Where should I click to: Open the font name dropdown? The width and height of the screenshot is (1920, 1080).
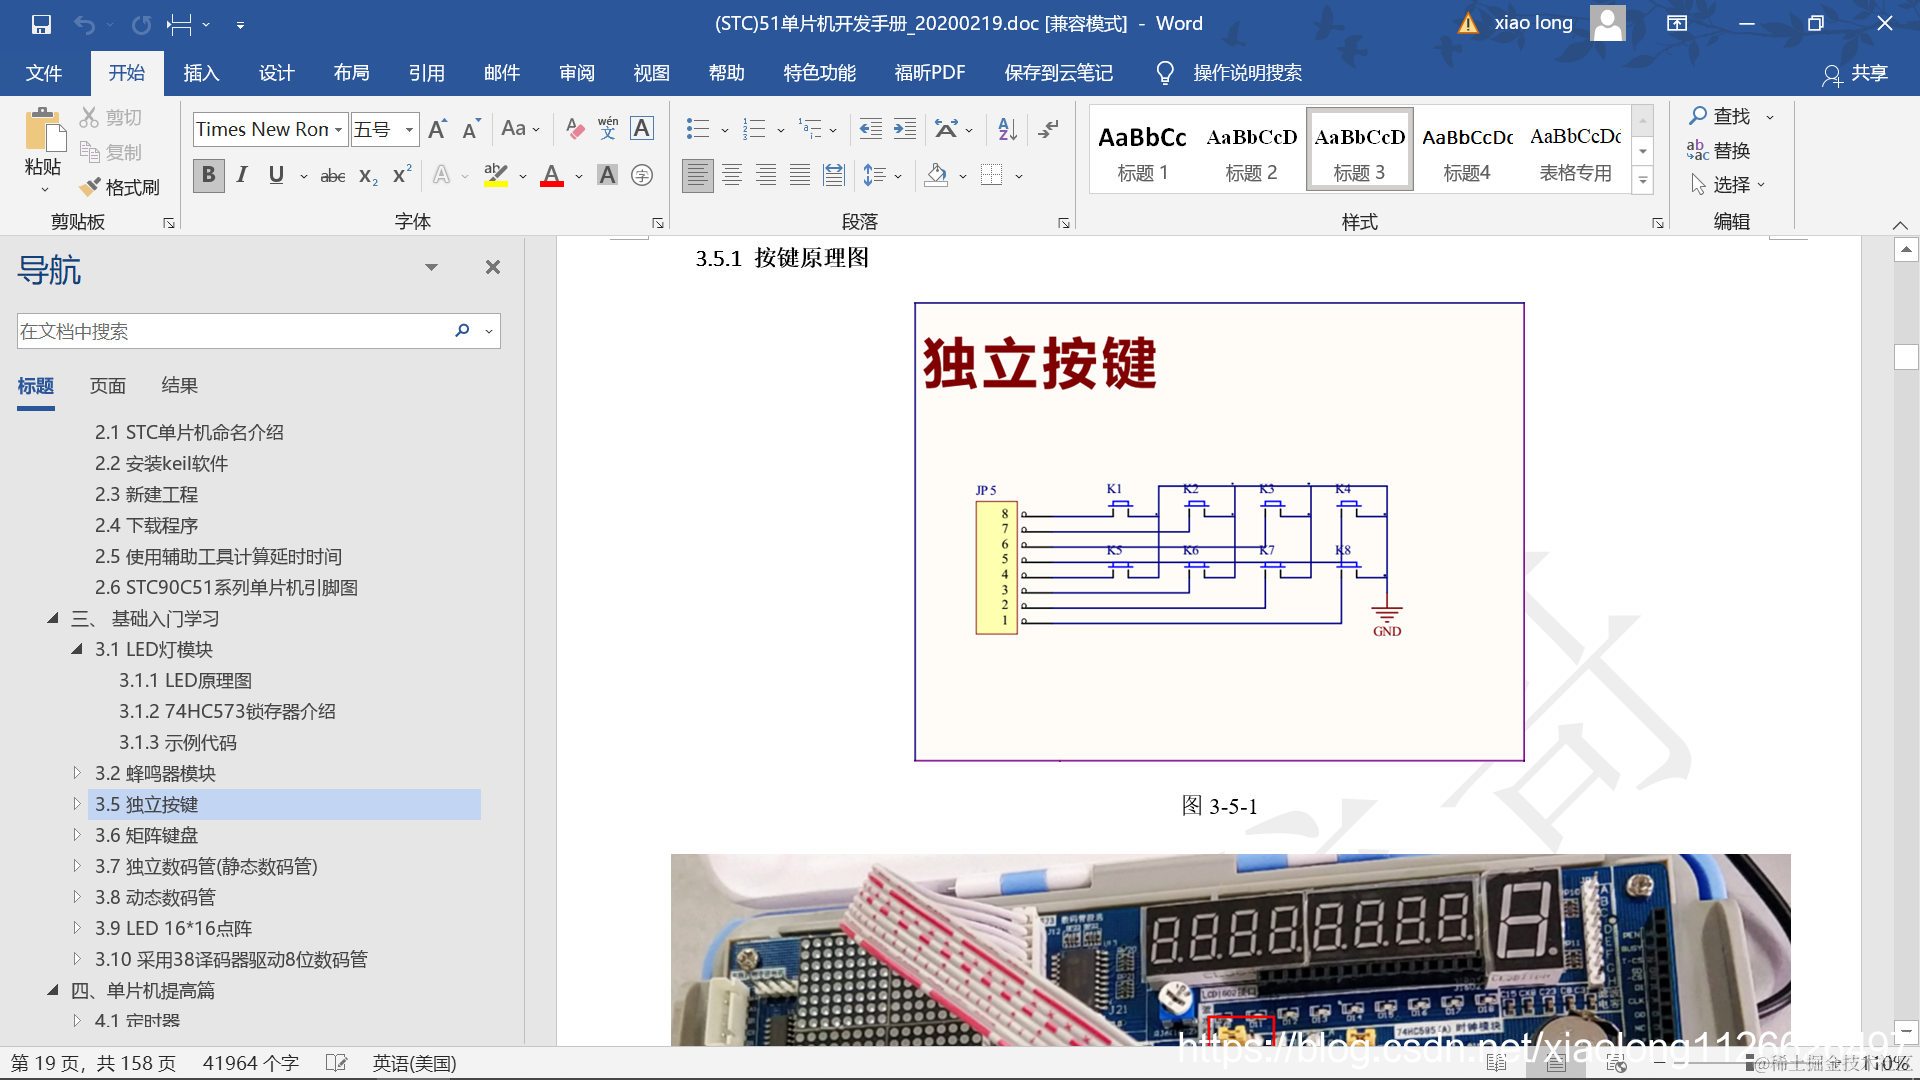339,130
